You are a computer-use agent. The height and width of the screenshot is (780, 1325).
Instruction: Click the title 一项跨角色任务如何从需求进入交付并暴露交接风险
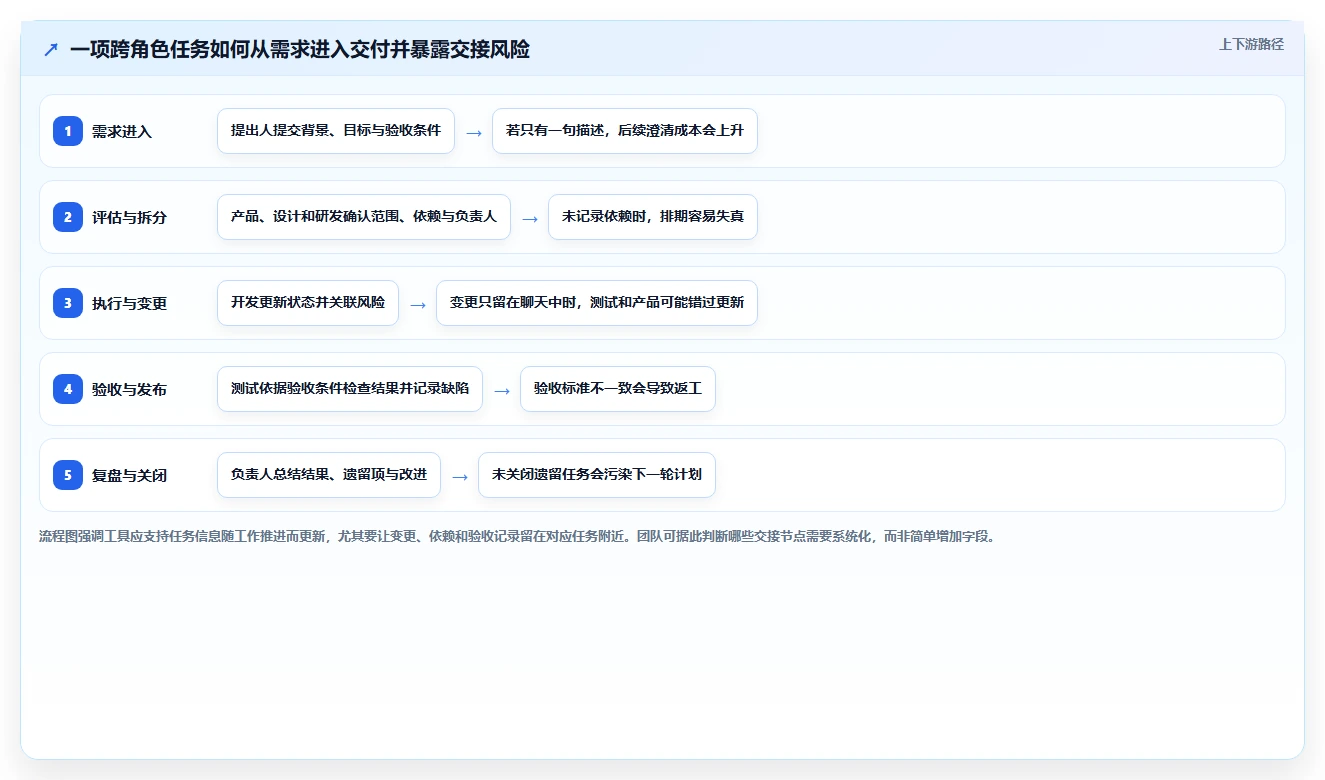click(300, 49)
